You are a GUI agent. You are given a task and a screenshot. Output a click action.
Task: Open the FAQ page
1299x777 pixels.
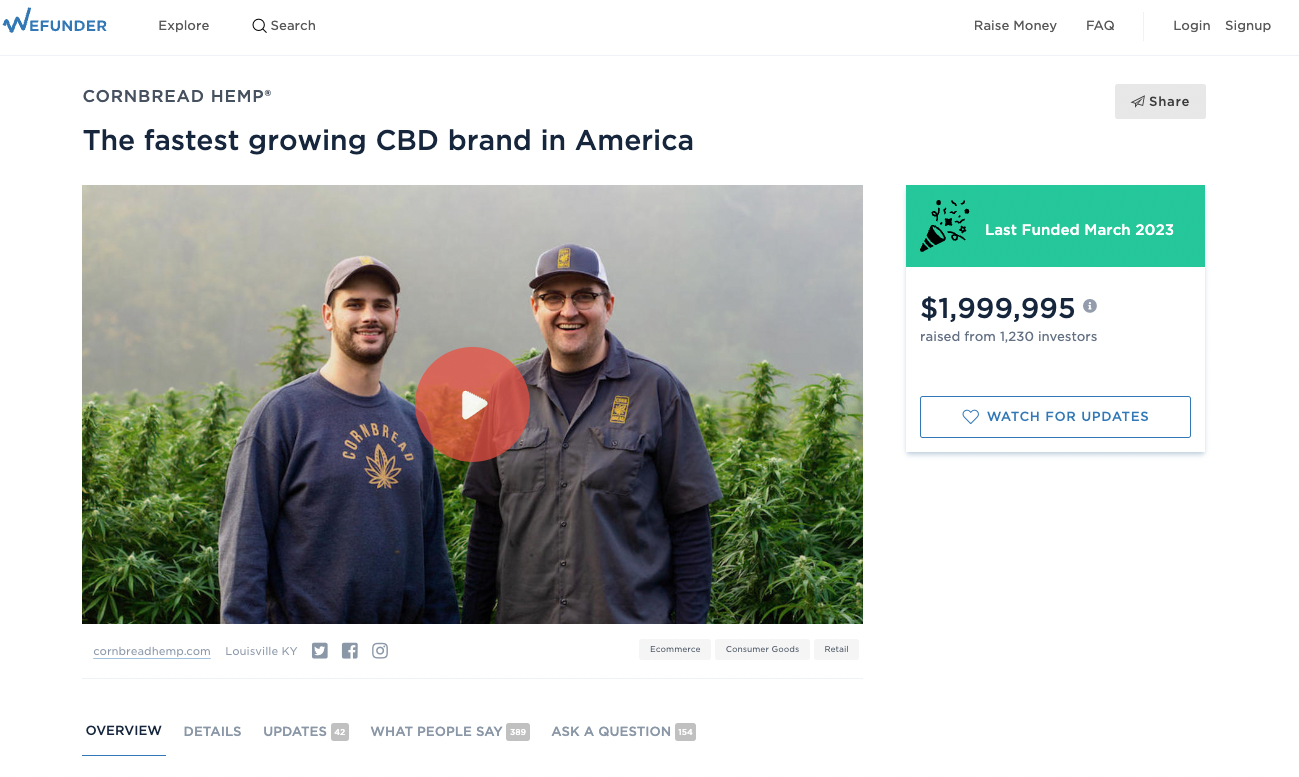[x=1100, y=26]
